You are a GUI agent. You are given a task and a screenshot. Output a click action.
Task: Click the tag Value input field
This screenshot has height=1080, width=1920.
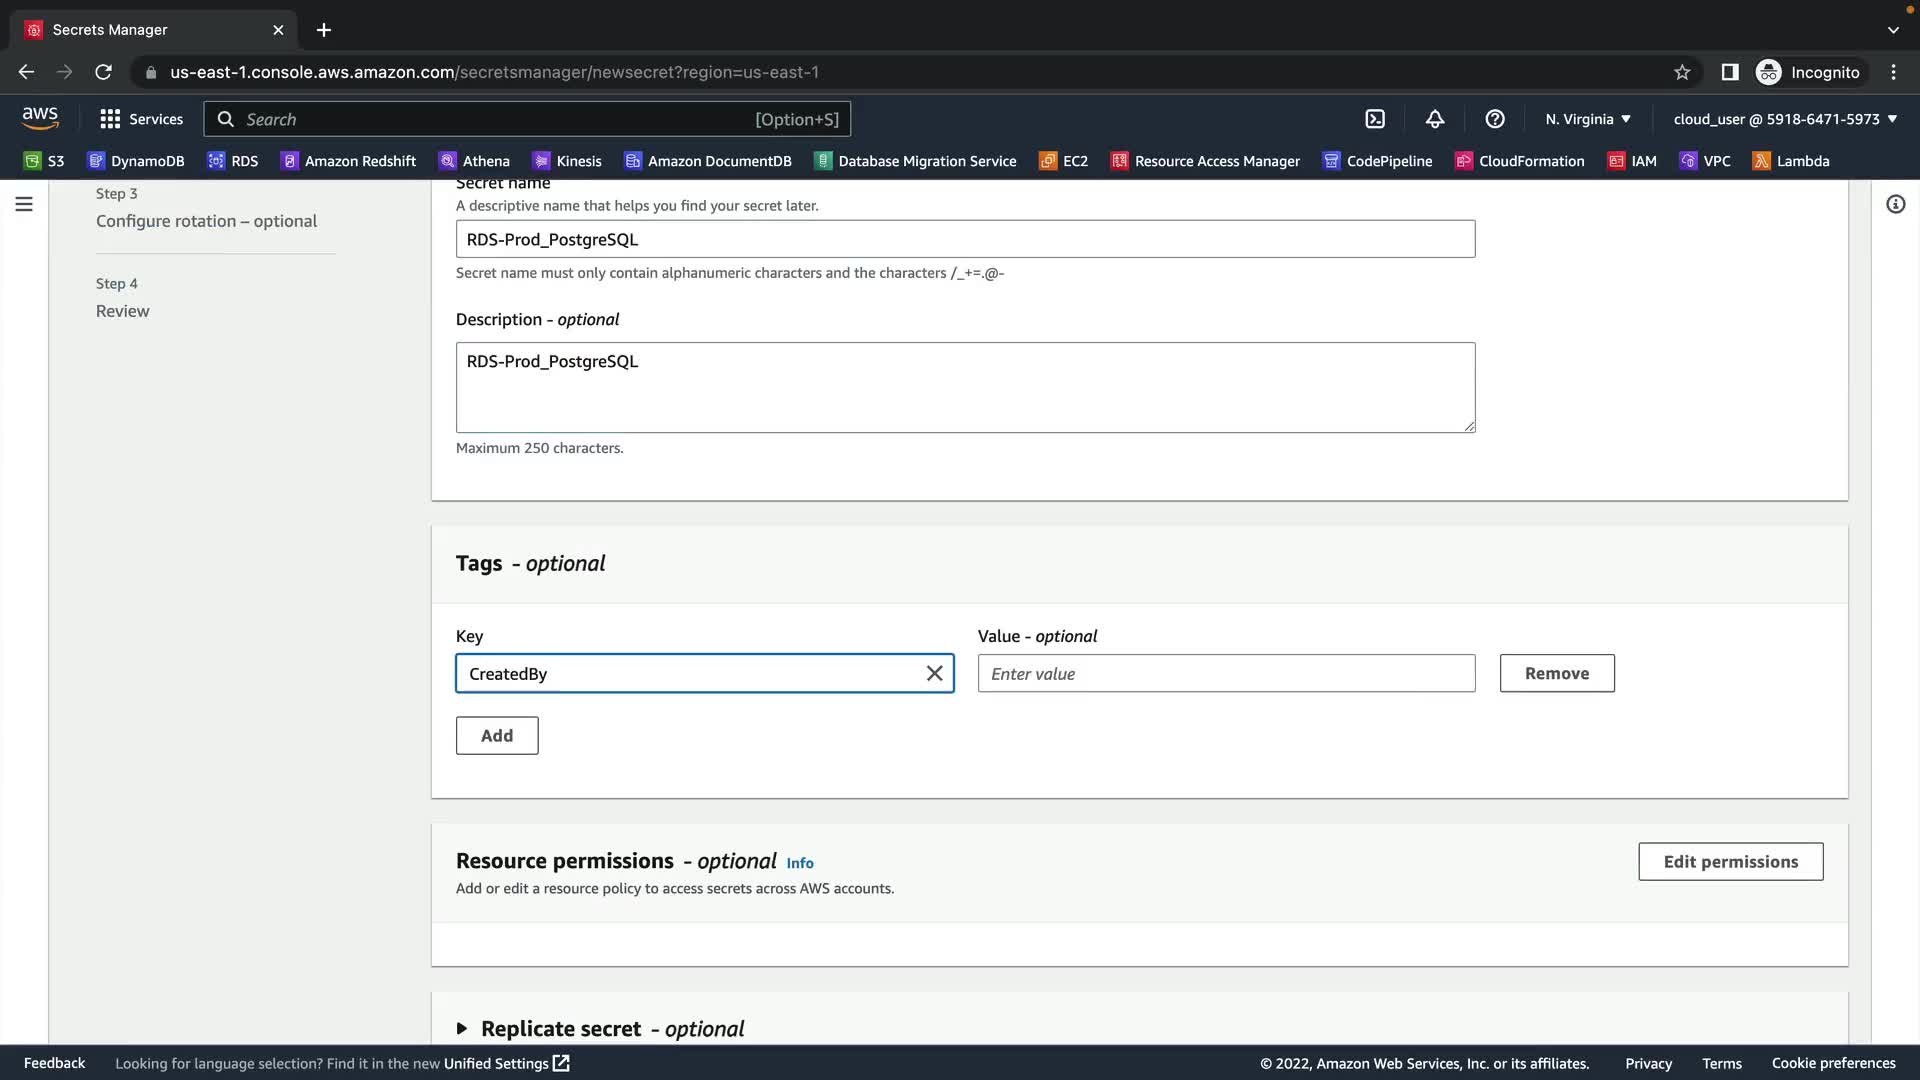coord(1226,674)
